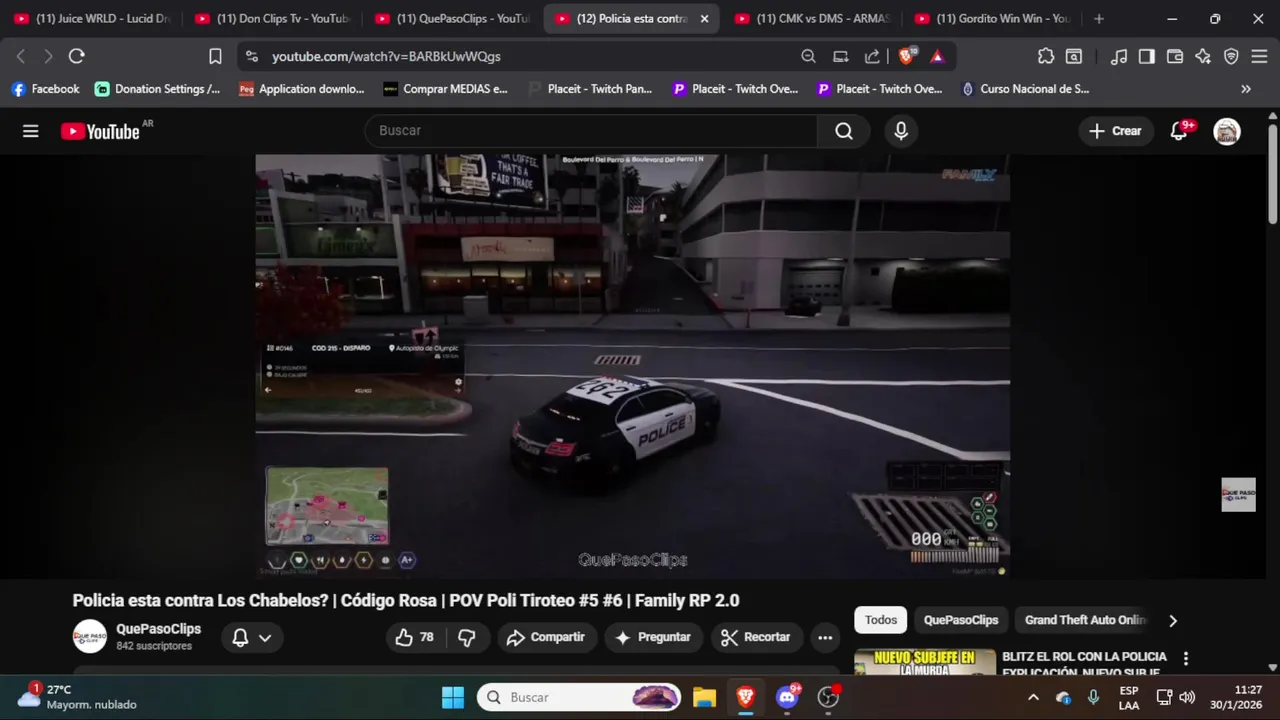
Task: Open the zoom magnifier icon in address bar
Action: [x=808, y=57]
